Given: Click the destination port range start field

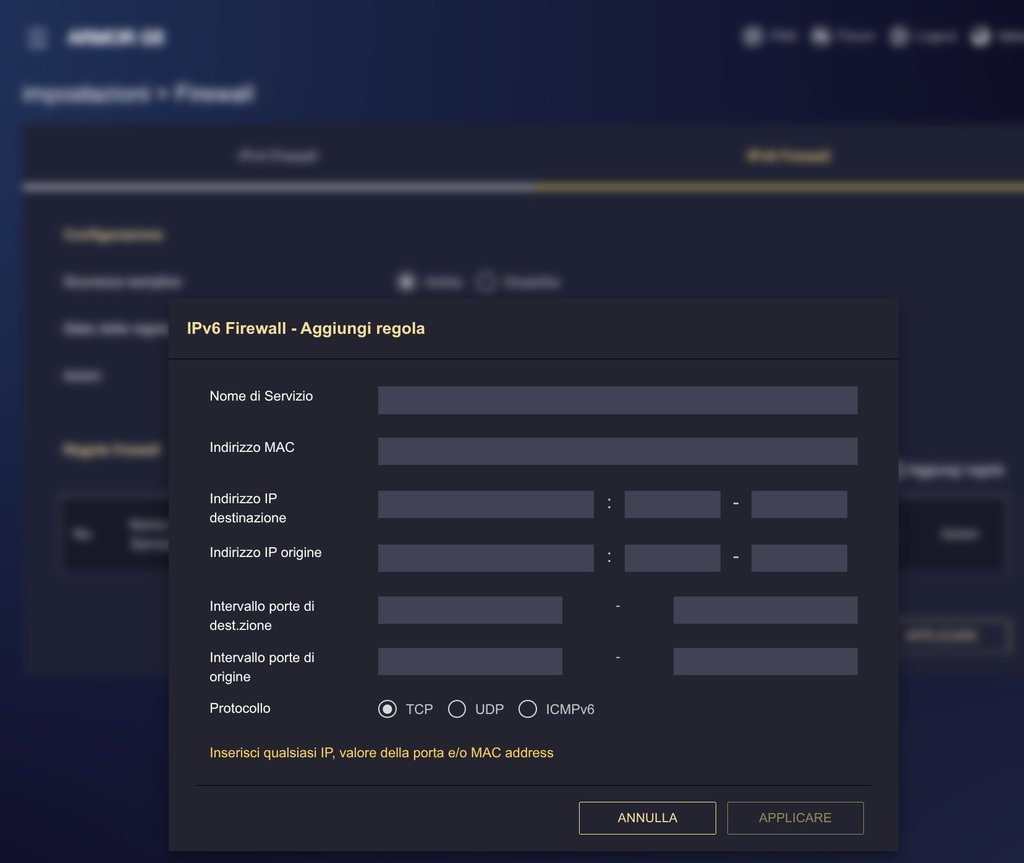Looking at the screenshot, I should pos(470,610).
